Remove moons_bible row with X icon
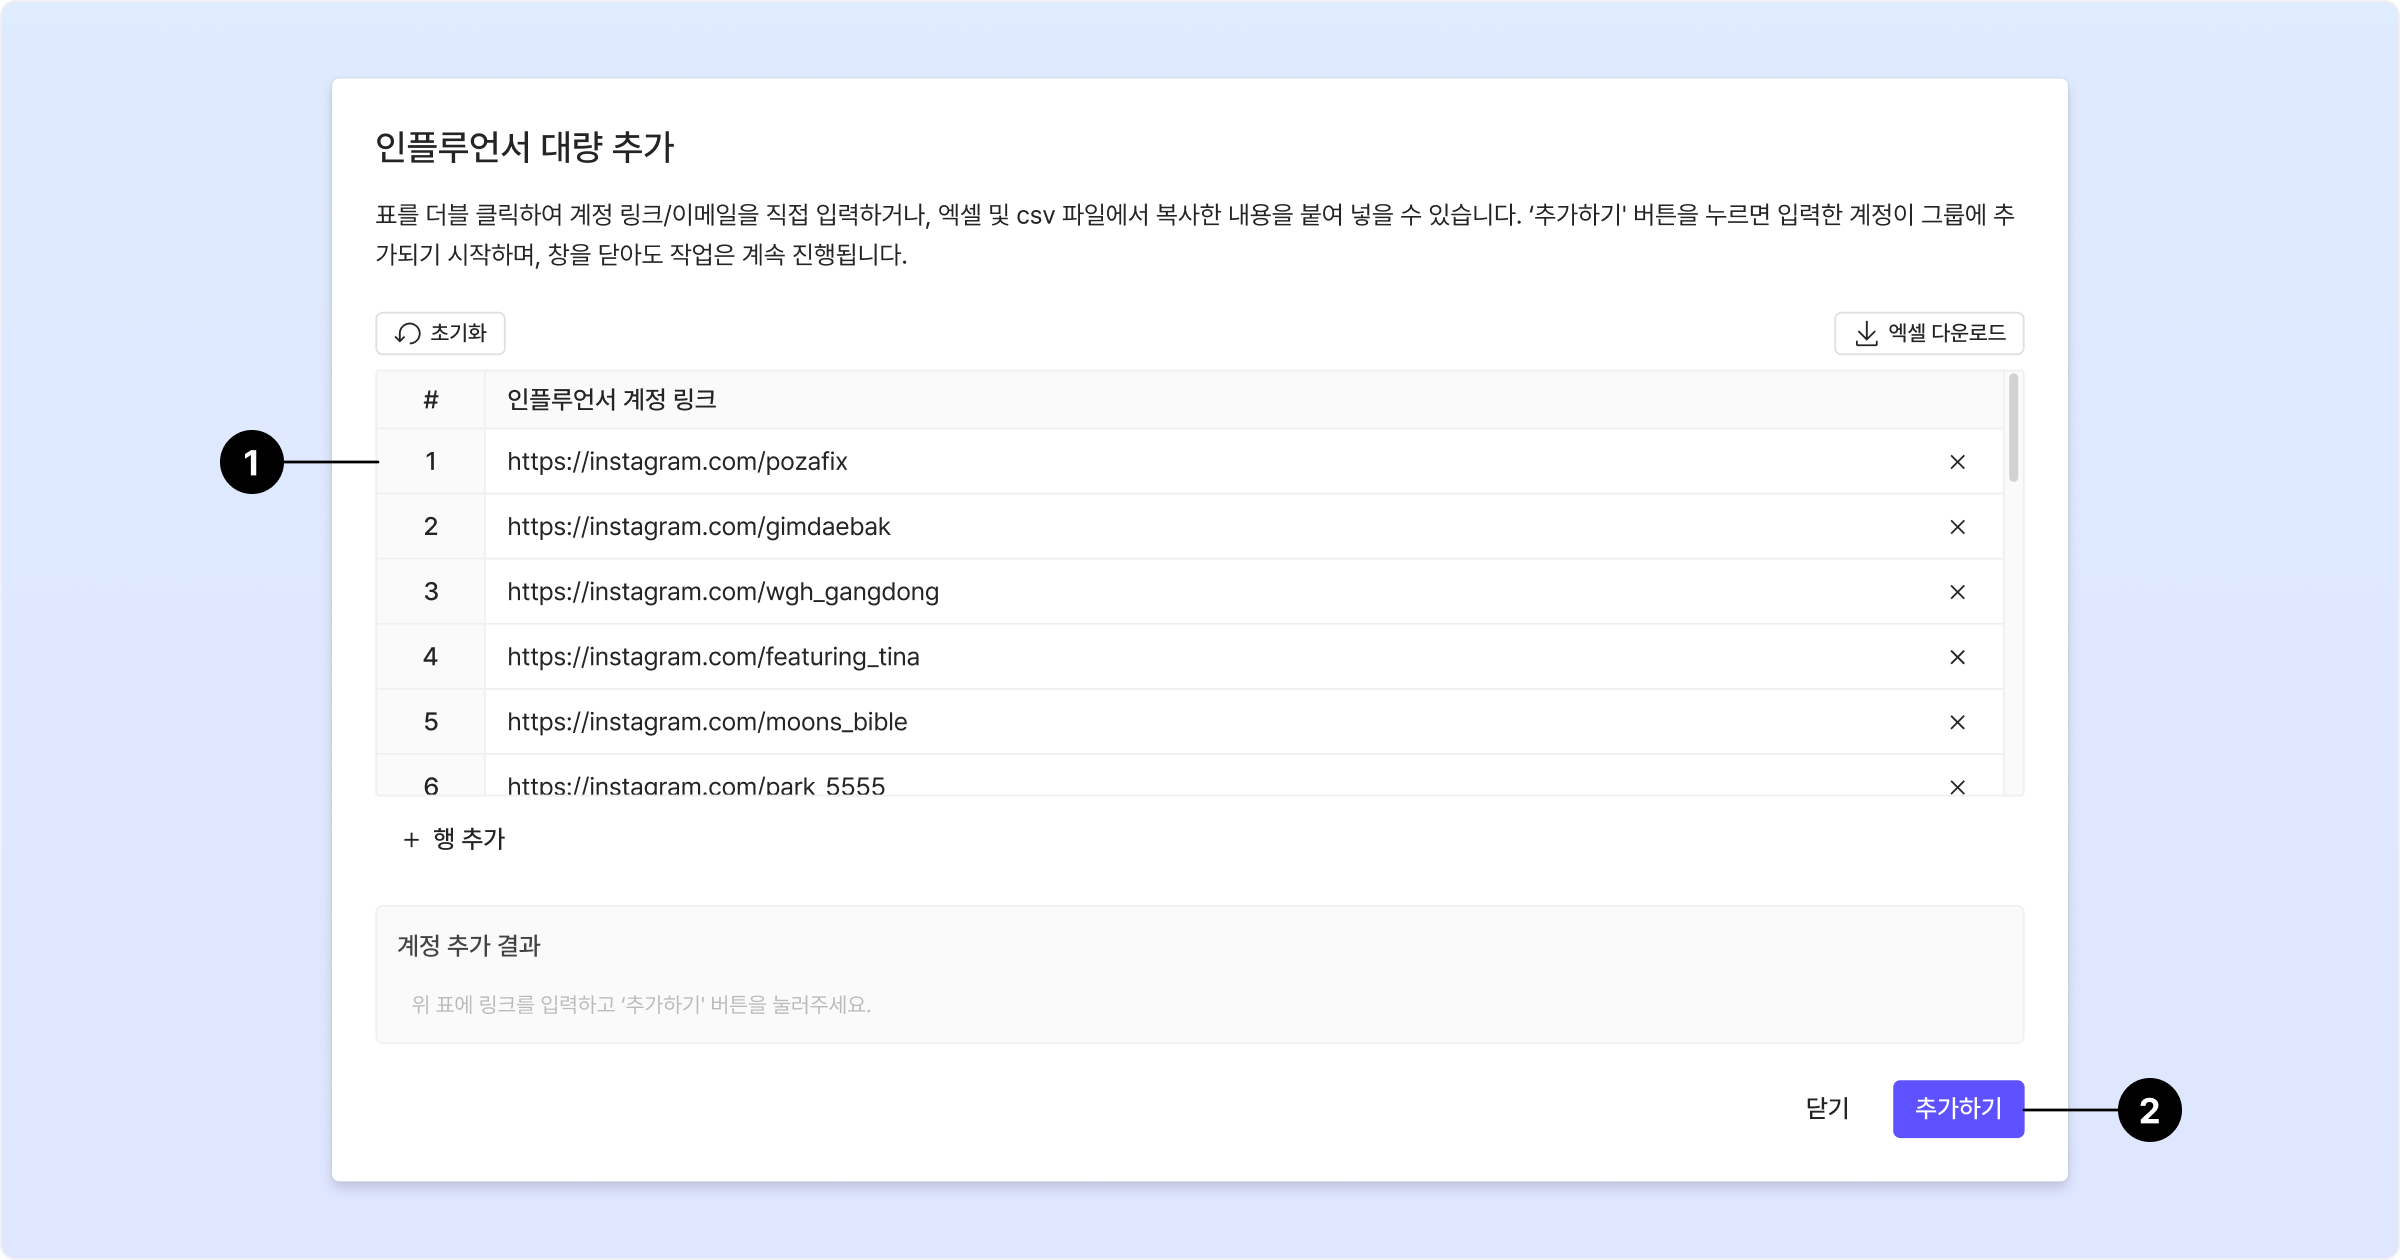2400x1260 pixels. [1957, 722]
